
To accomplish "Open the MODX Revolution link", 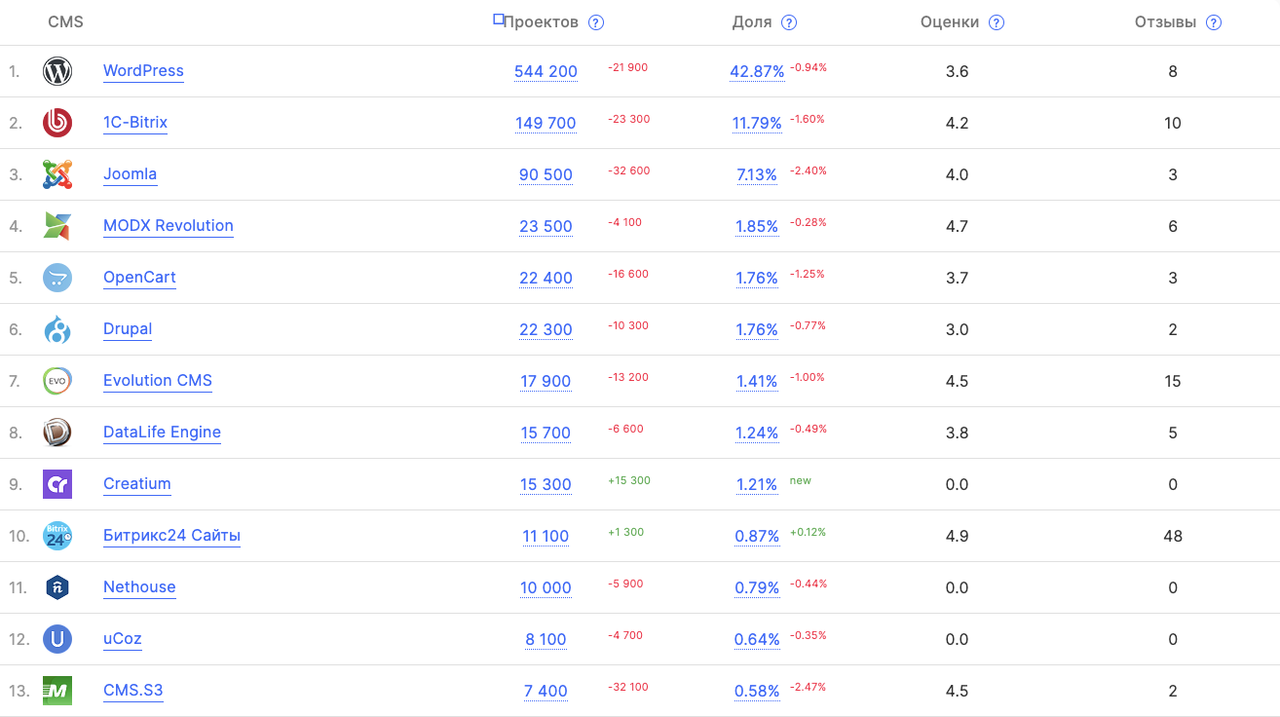I will point(168,226).
